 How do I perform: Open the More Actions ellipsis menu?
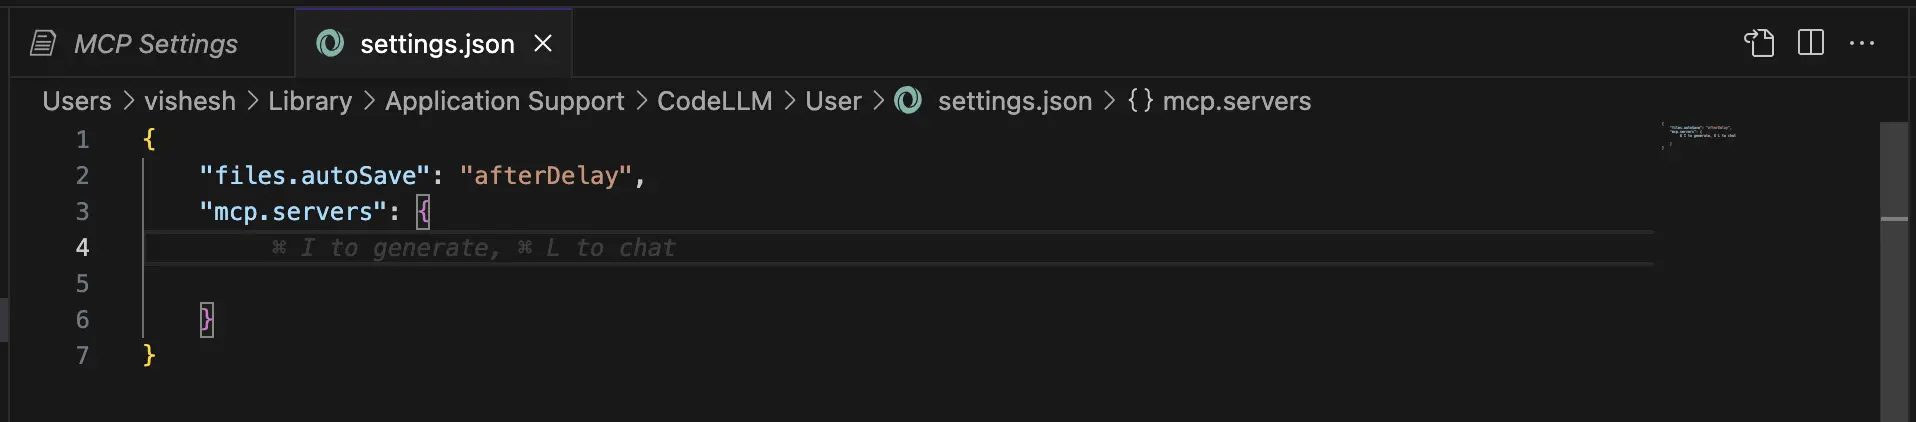1862,43
